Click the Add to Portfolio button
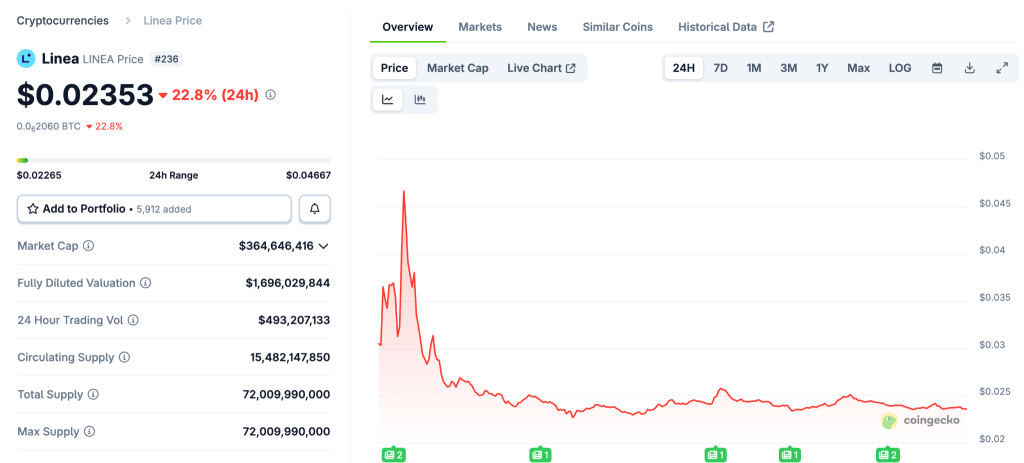1024x463 pixels. [154, 209]
